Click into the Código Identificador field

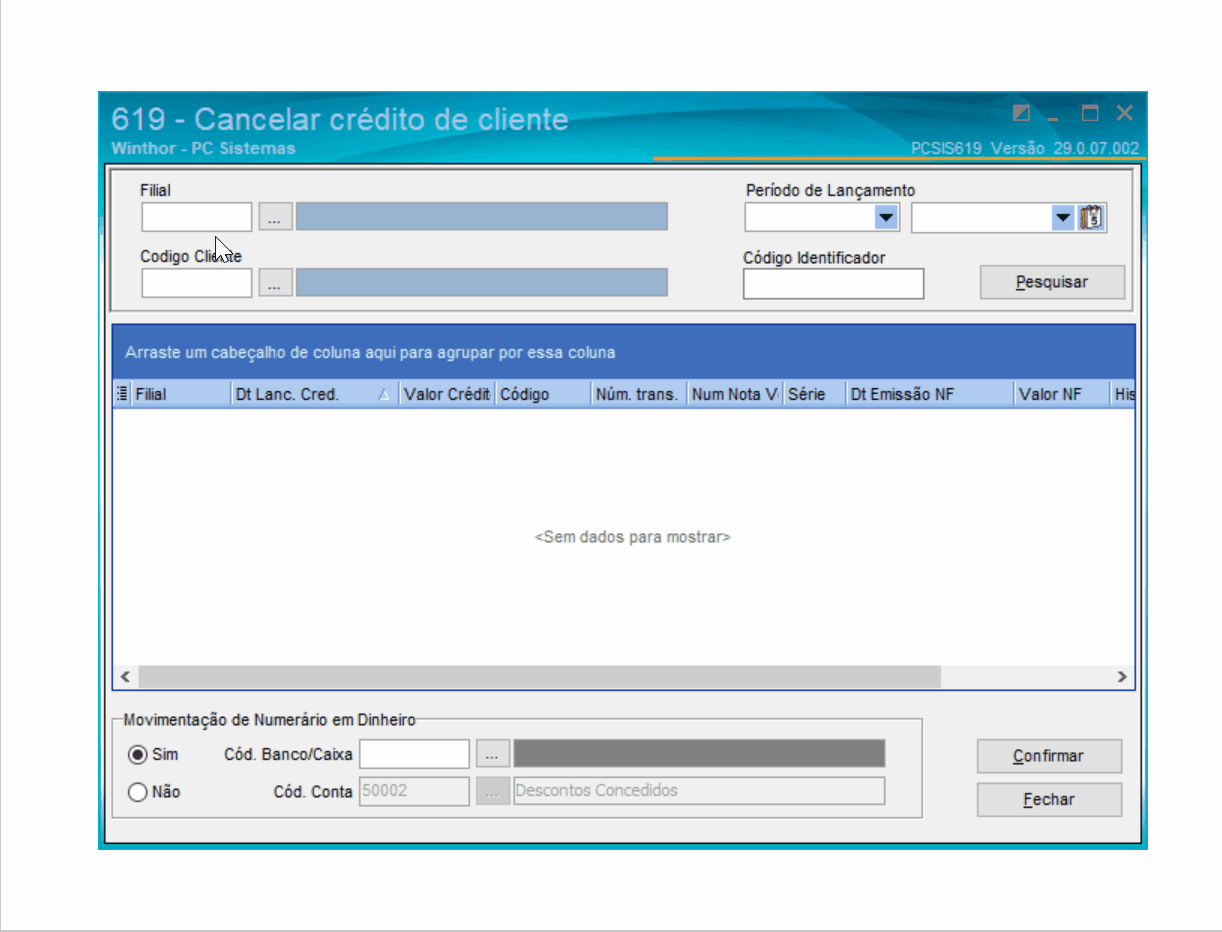833,284
